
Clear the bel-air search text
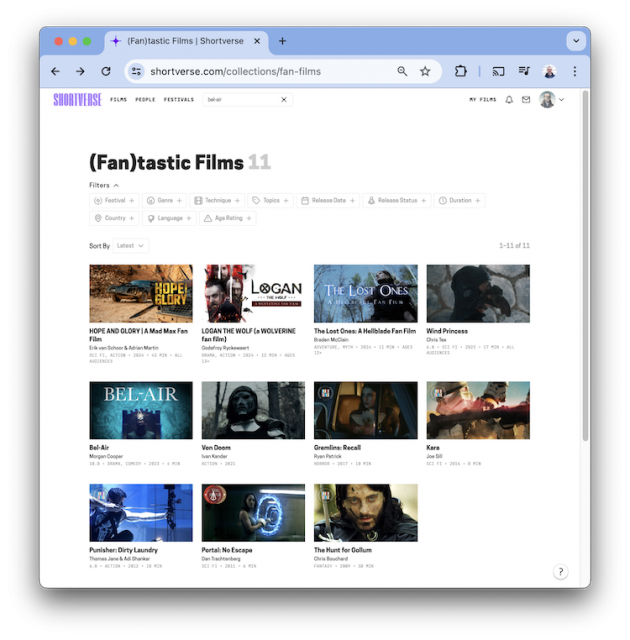pos(284,100)
